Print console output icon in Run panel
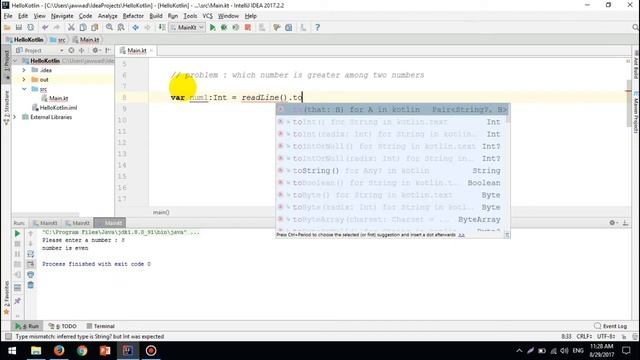Viewport: 640px width, 360px height. tap(31, 274)
